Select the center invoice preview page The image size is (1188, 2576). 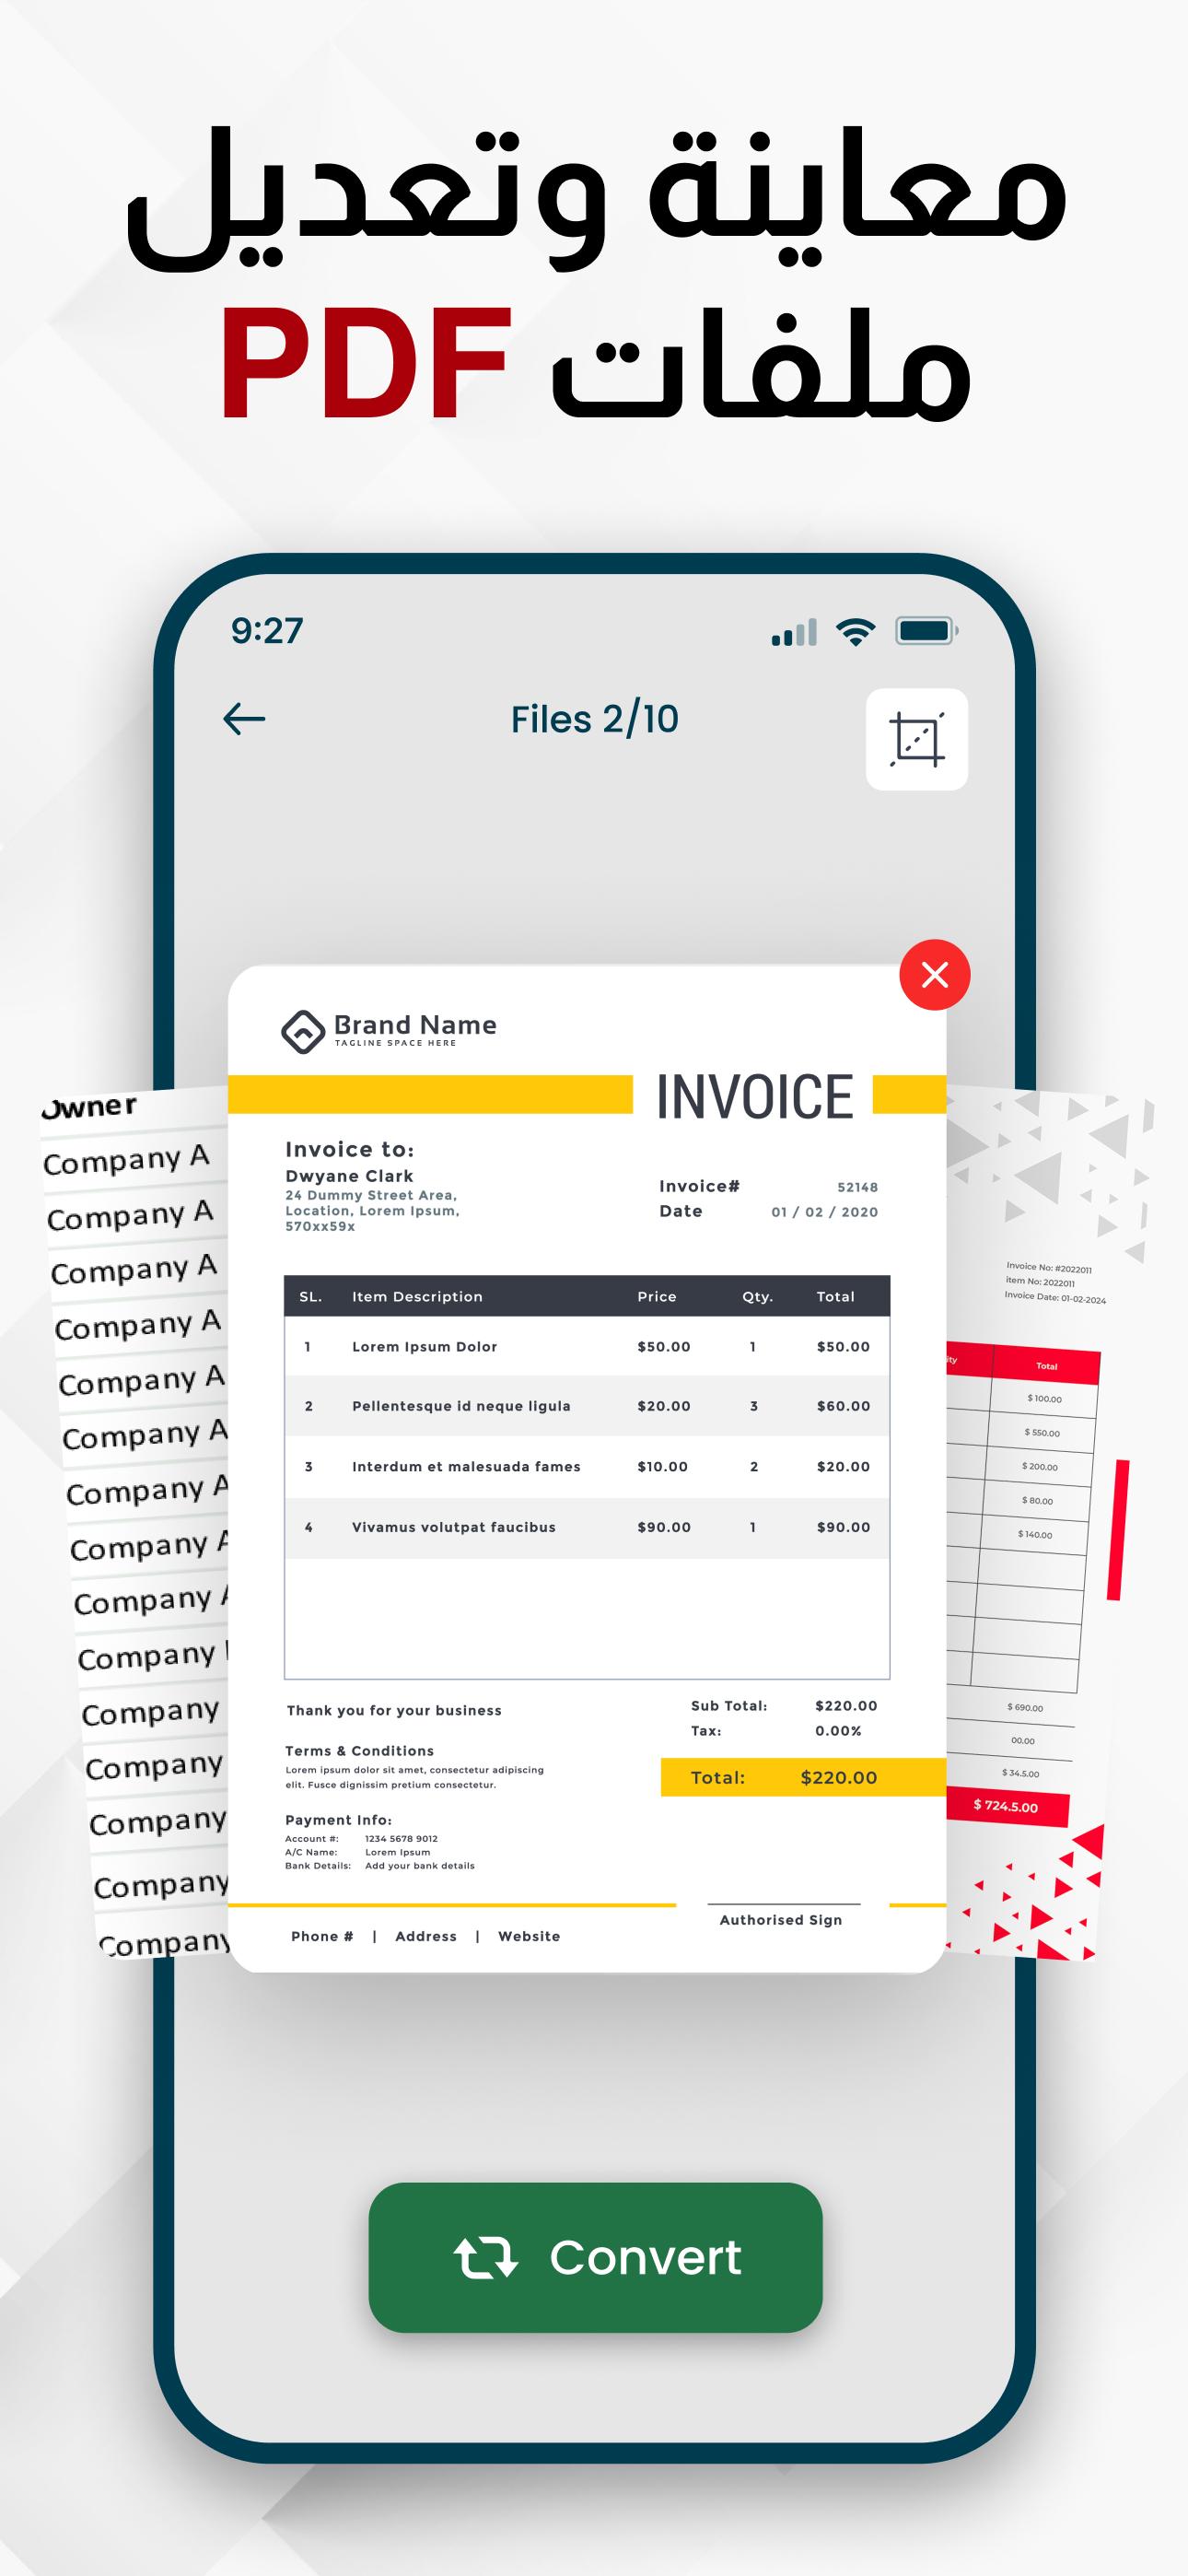[x=586, y=1468]
